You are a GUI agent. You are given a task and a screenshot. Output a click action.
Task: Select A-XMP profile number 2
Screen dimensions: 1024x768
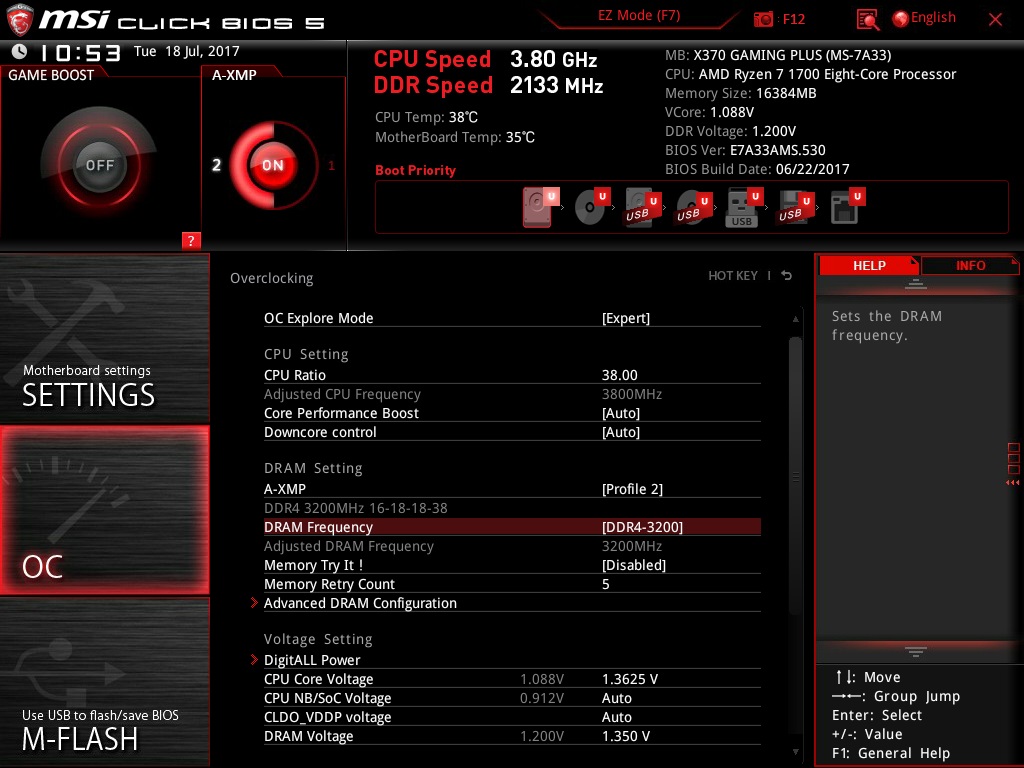click(x=216, y=165)
